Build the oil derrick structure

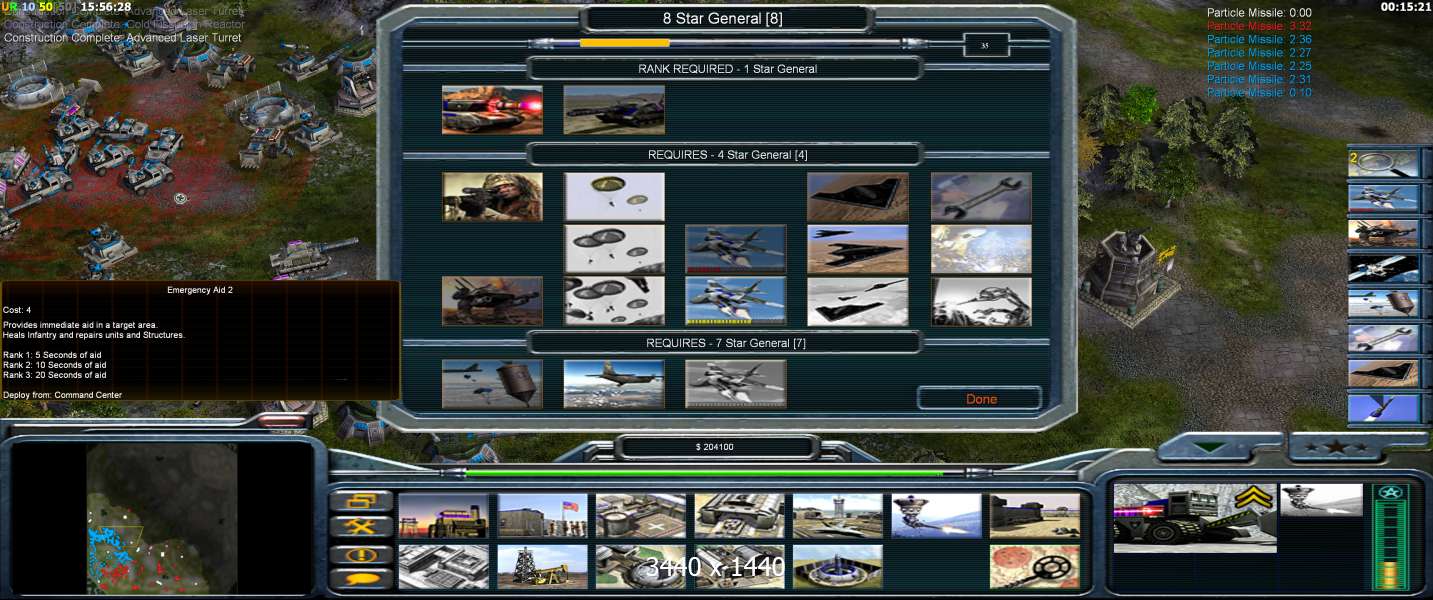542,566
